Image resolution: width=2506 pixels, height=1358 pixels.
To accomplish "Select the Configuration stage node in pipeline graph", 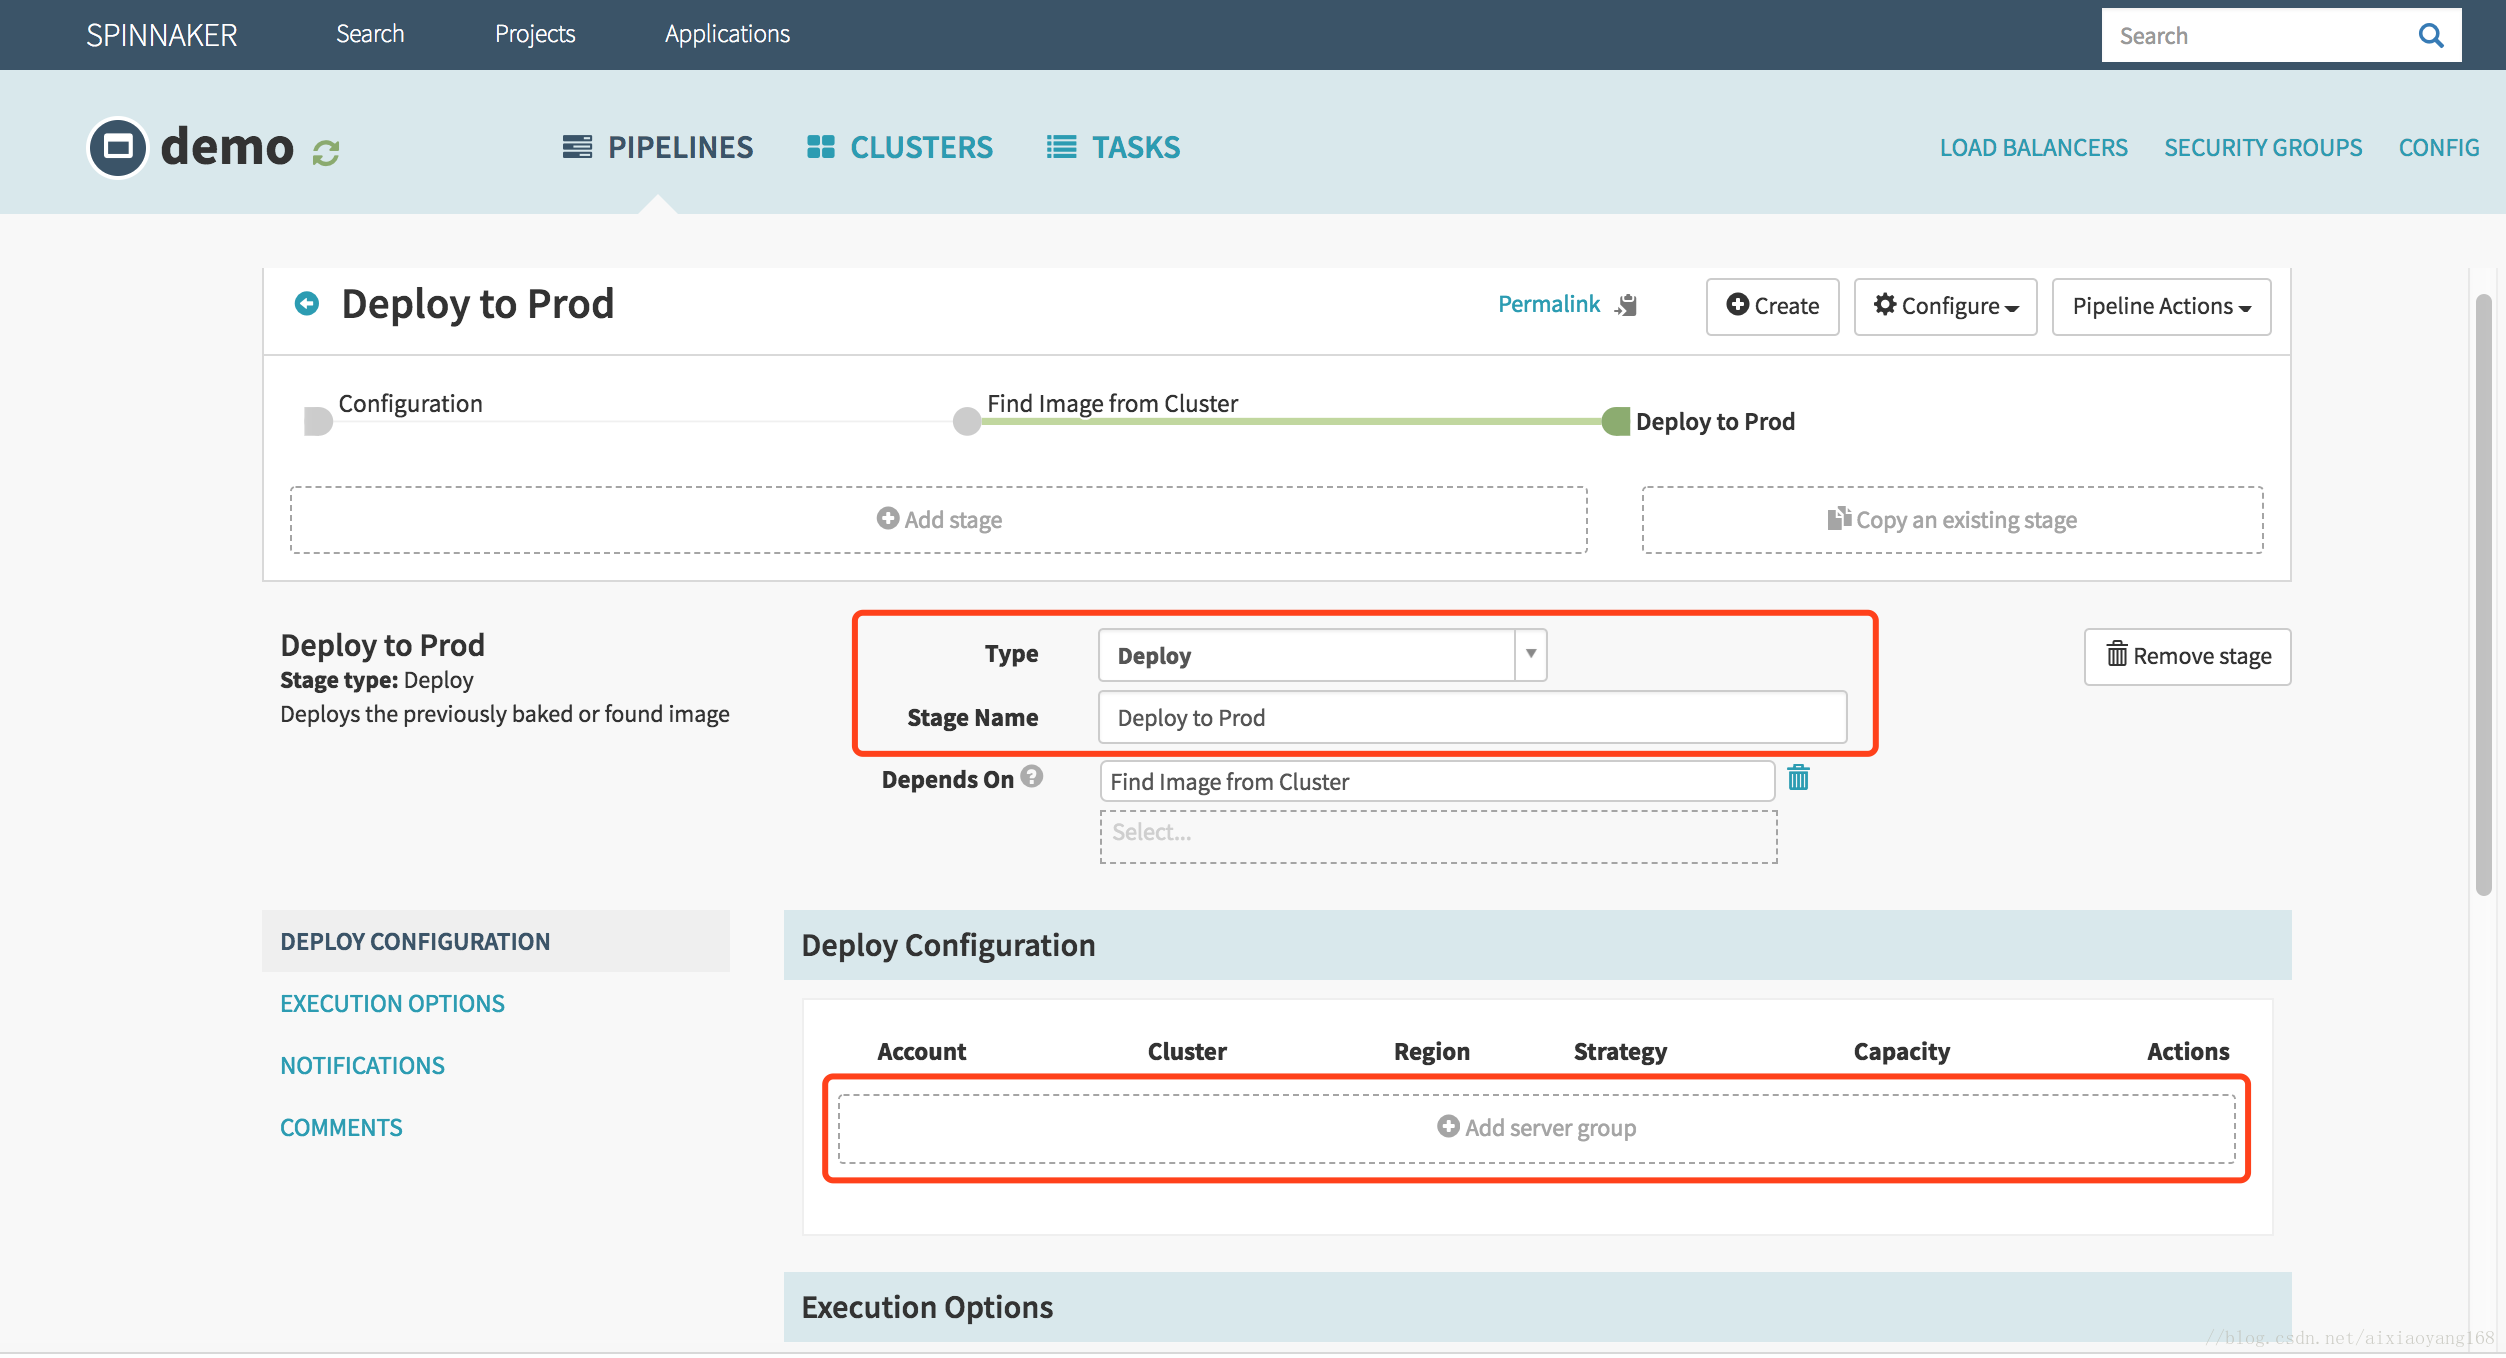I will [318, 421].
